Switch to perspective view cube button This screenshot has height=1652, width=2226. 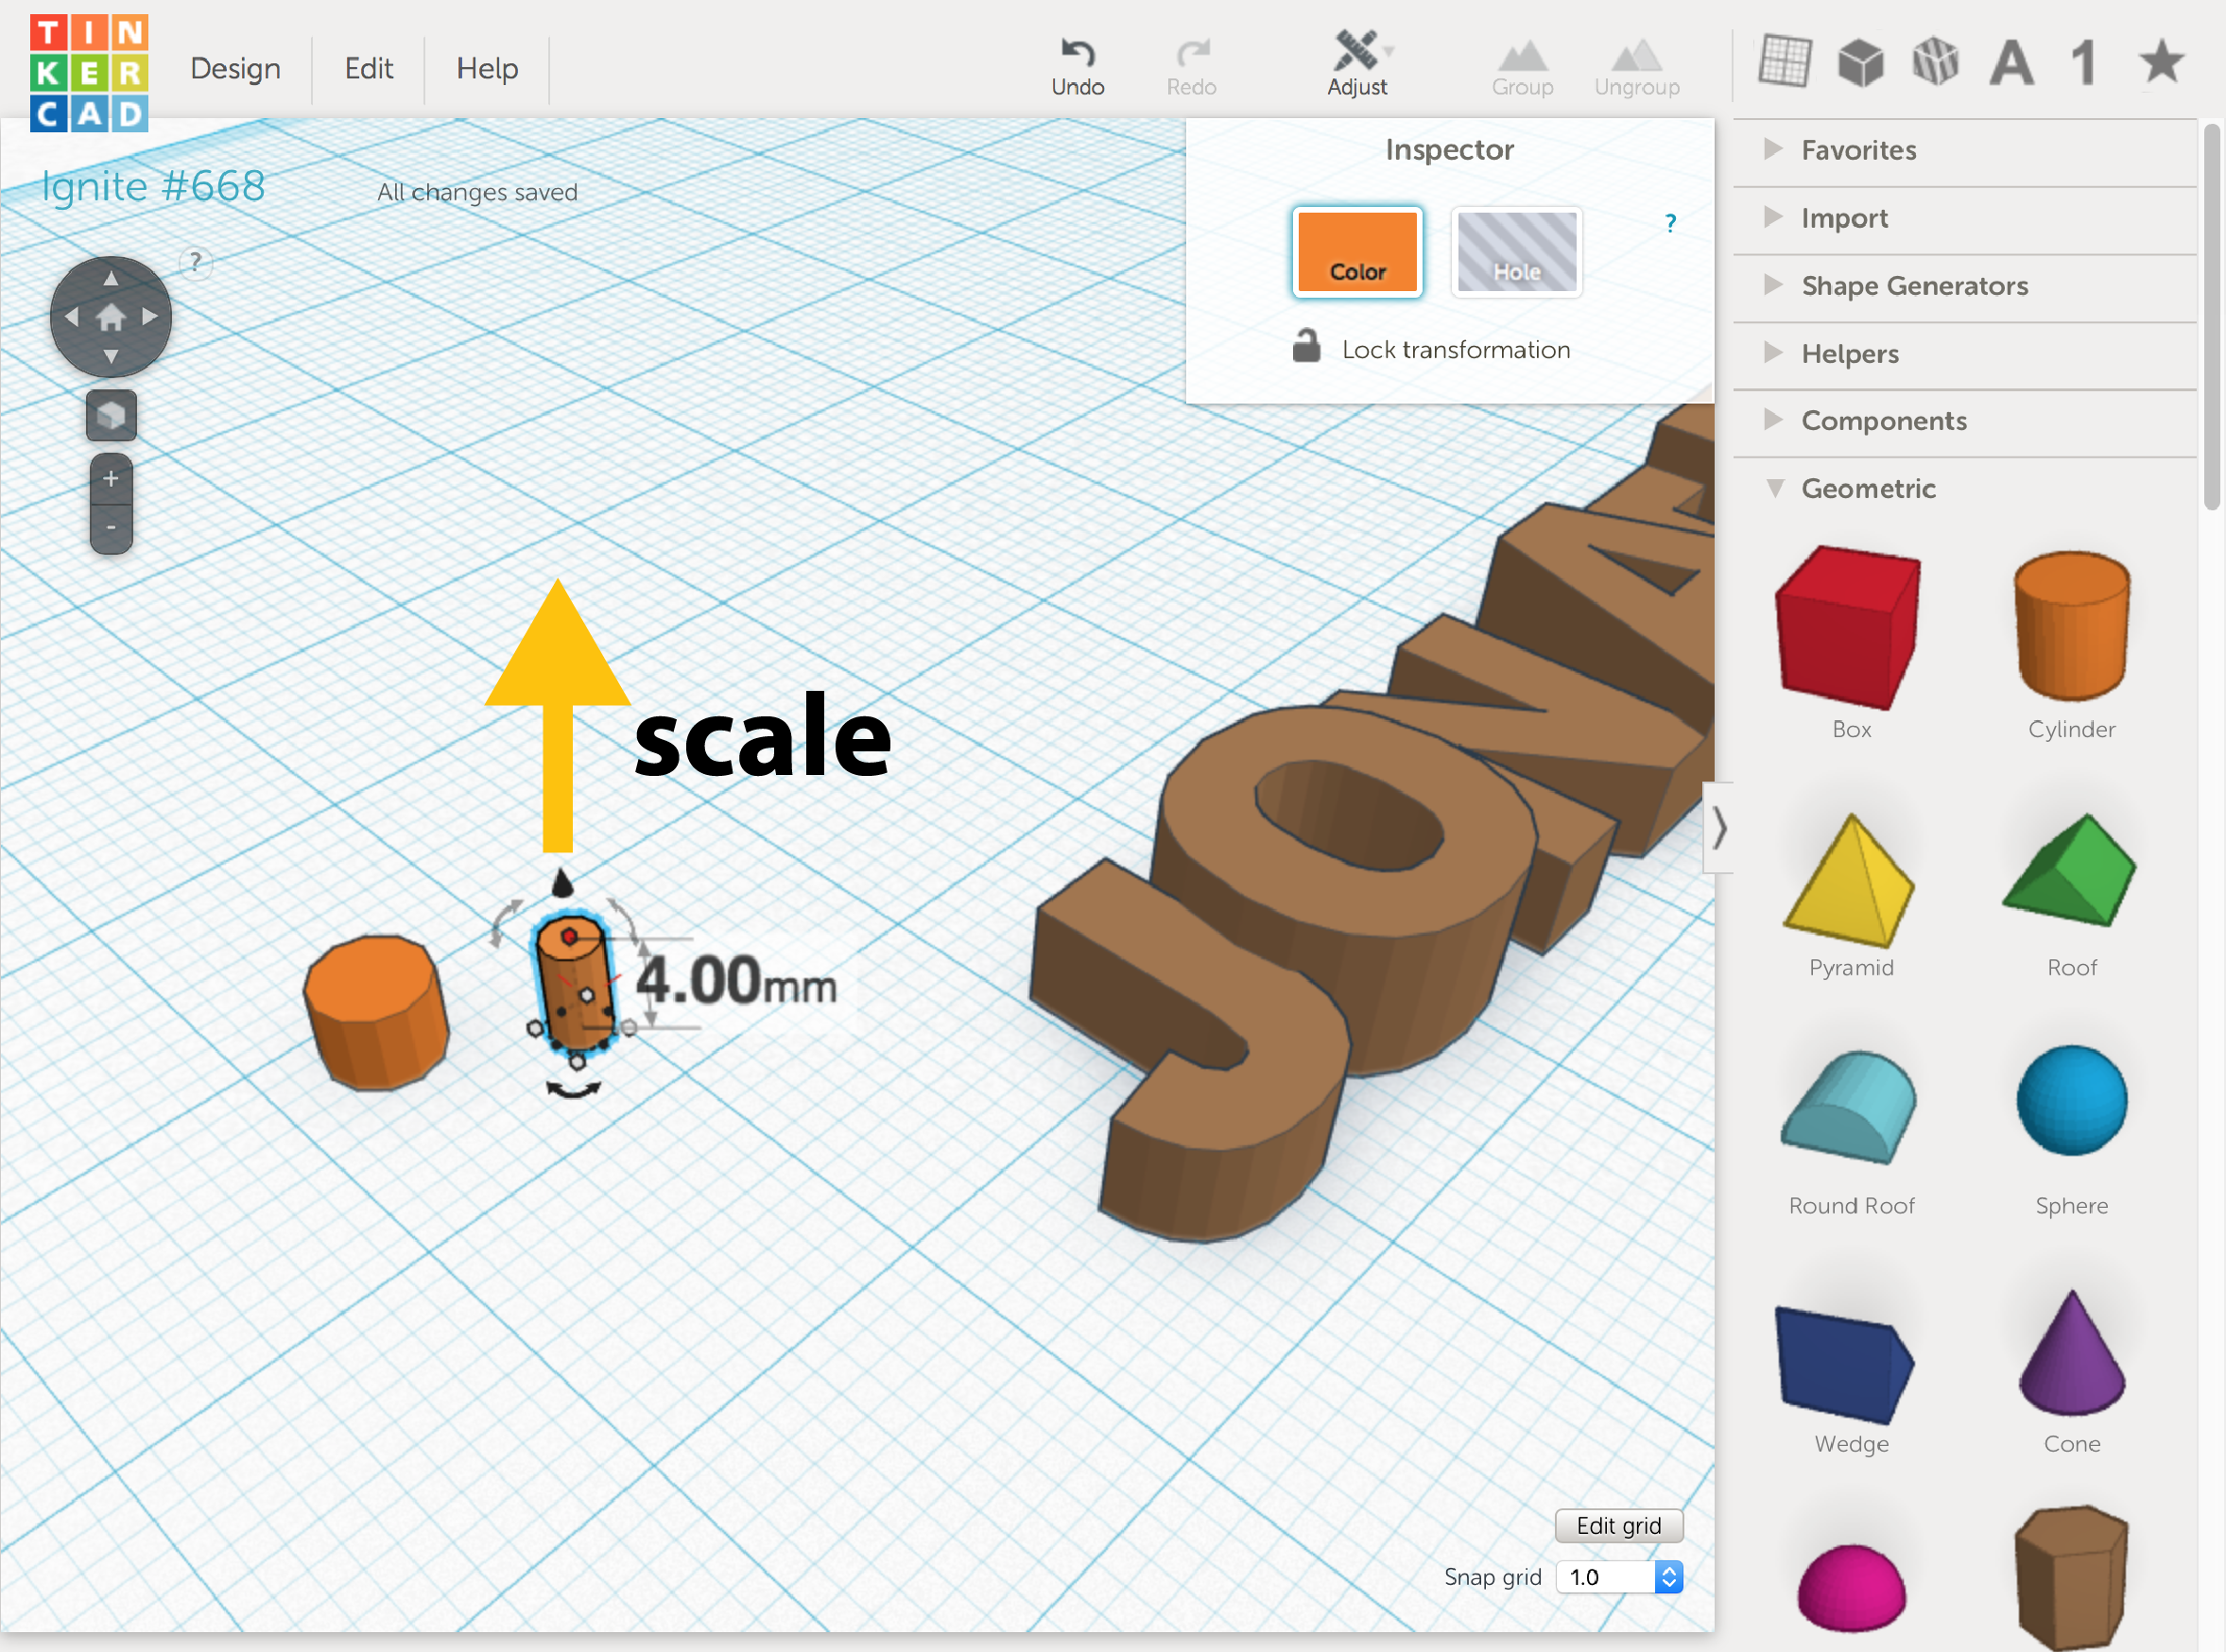click(111, 415)
